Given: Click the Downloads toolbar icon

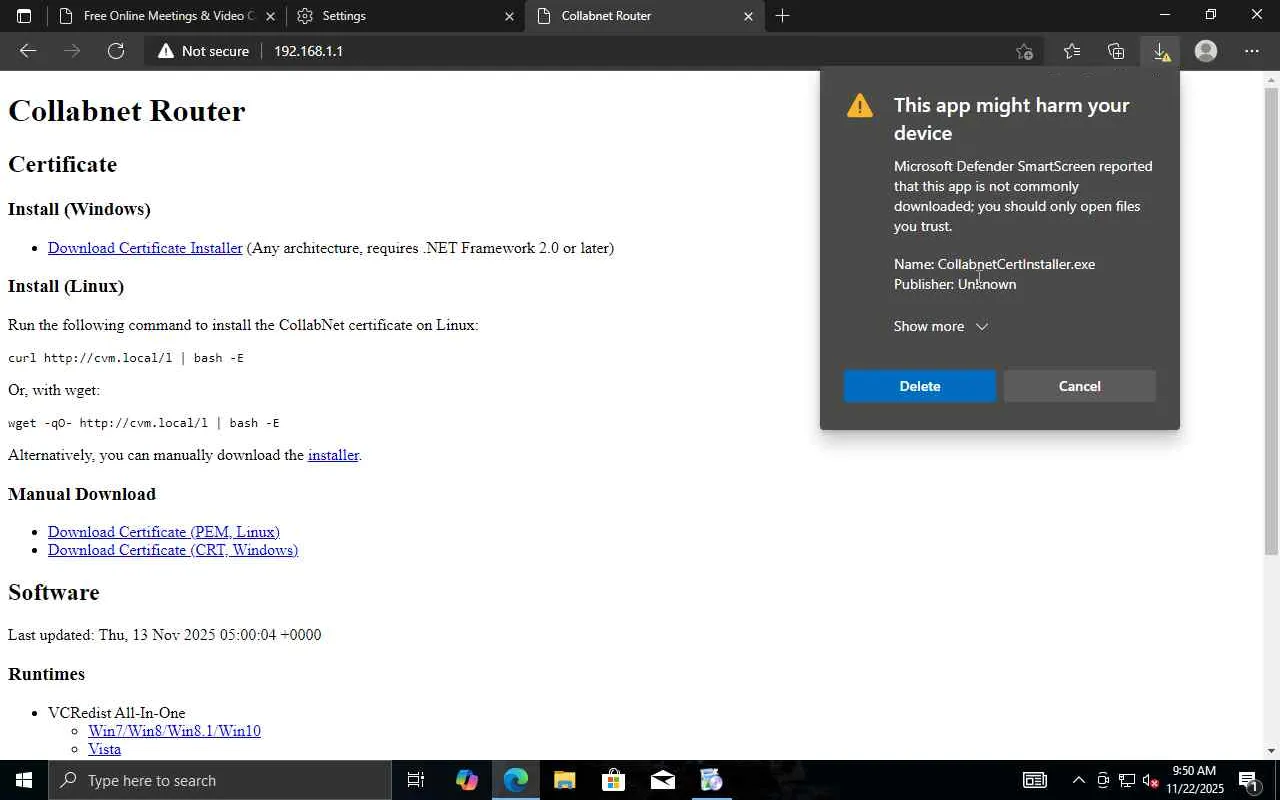Looking at the screenshot, I should [x=1161, y=51].
